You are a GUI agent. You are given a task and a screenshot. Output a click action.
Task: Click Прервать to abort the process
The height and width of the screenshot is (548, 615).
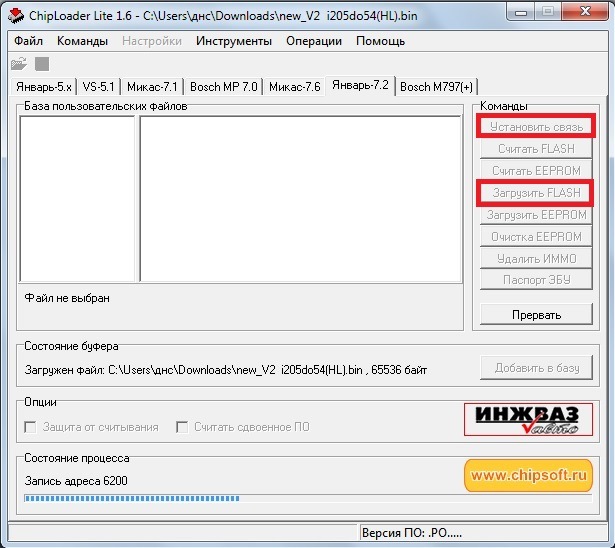pyautogui.click(x=536, y=314)
